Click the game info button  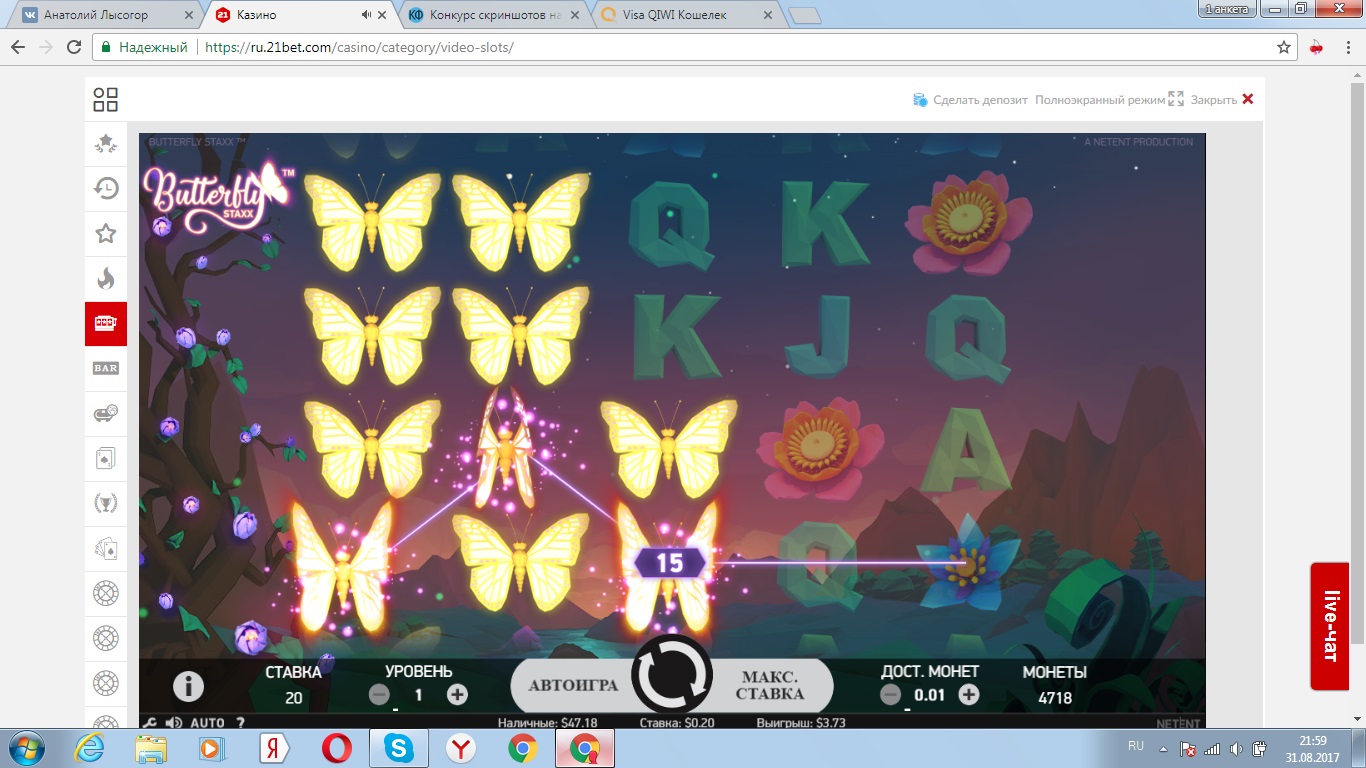188,686
